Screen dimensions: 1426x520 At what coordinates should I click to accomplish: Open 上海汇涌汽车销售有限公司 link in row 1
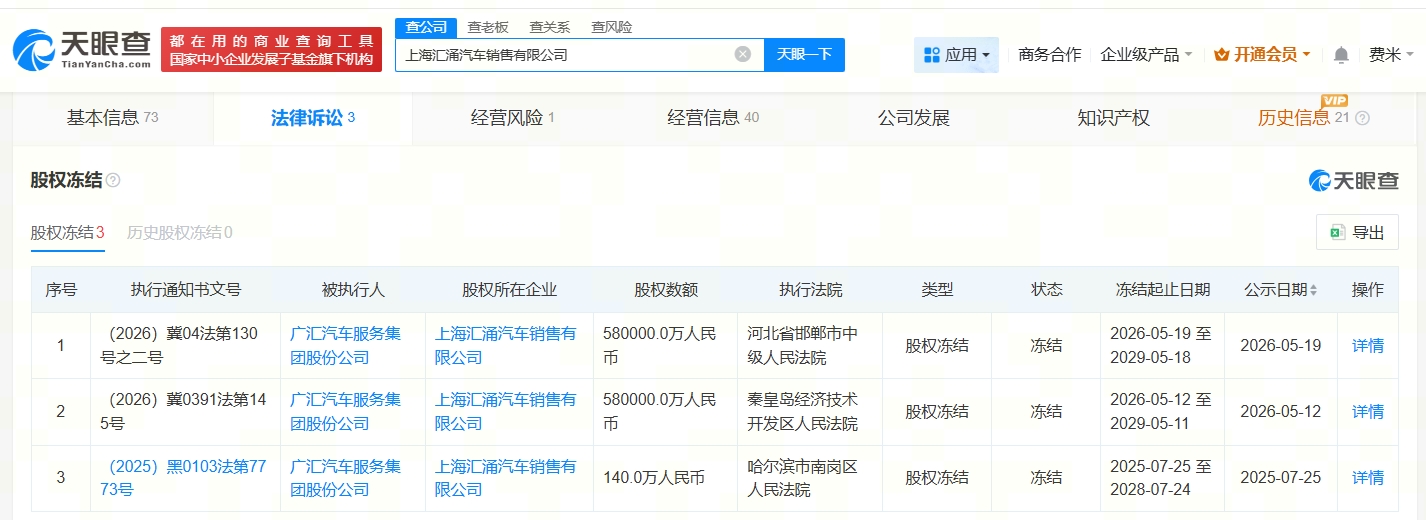coord(505,346)
